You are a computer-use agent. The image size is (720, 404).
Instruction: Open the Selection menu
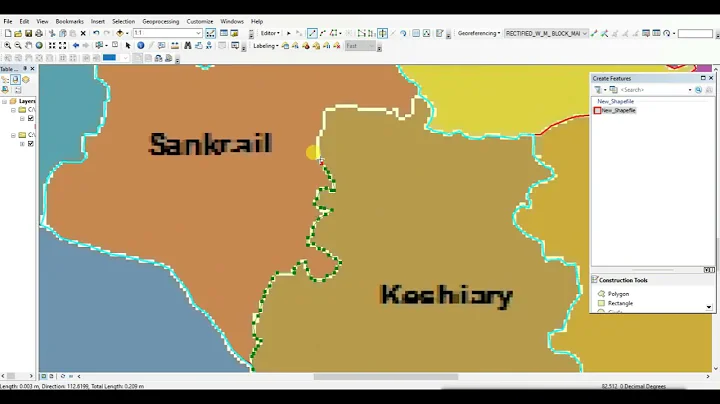(124, 22)
